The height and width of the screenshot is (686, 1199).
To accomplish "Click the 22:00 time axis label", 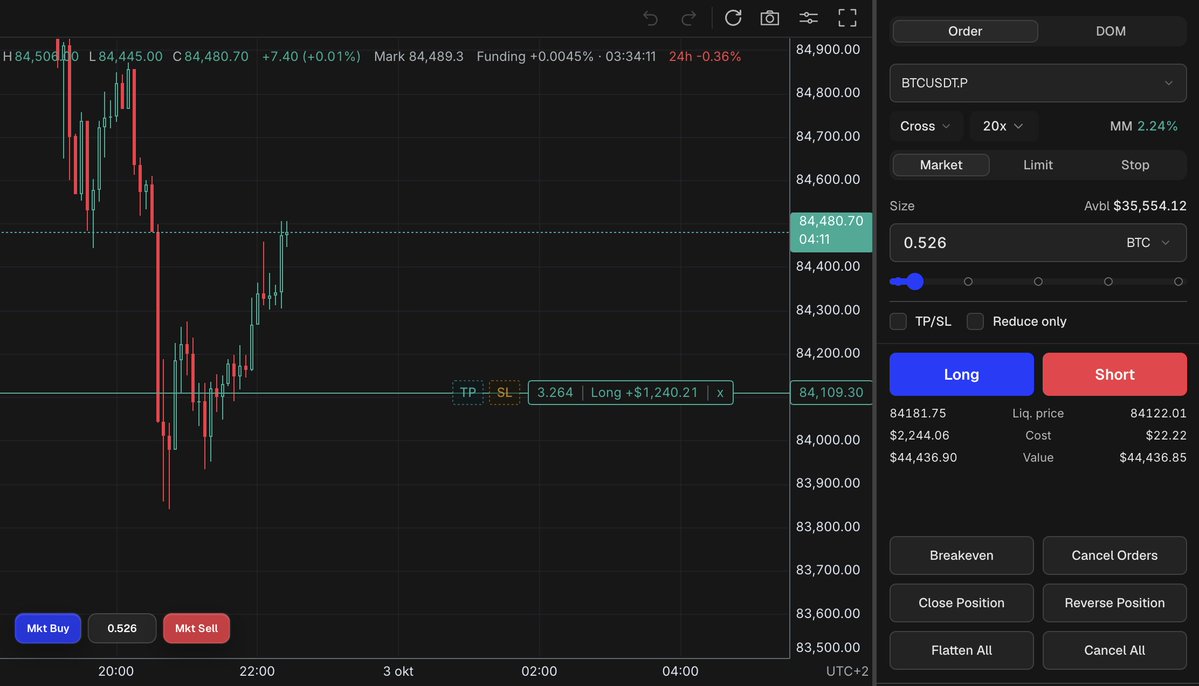I will tap(257, 671).
